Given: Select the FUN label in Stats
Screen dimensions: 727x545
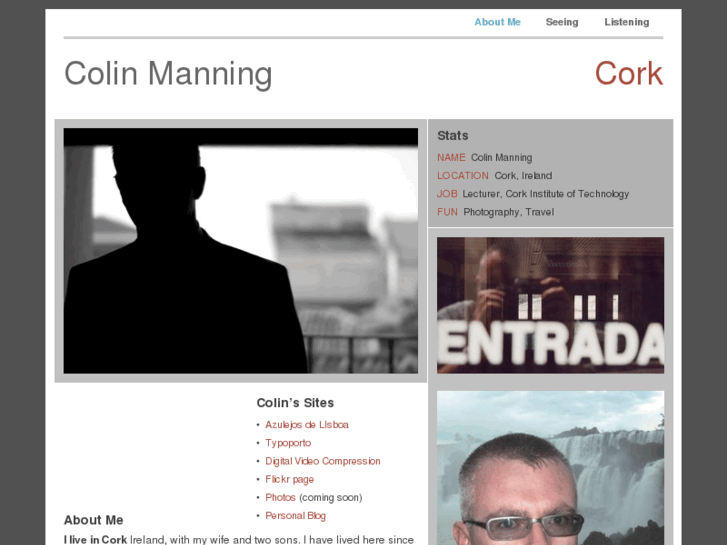Looking at the screenshot, I should [x=447, y=212].
